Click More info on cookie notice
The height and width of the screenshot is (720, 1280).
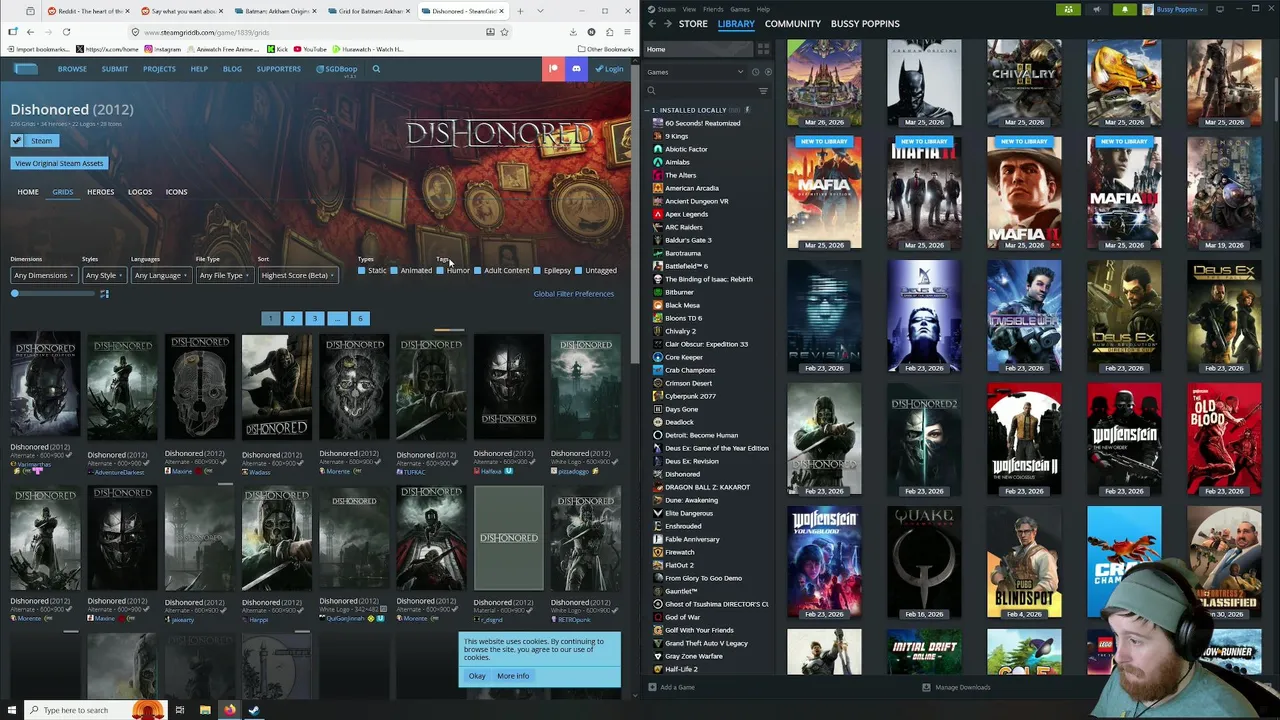click(x=513, y=676)
